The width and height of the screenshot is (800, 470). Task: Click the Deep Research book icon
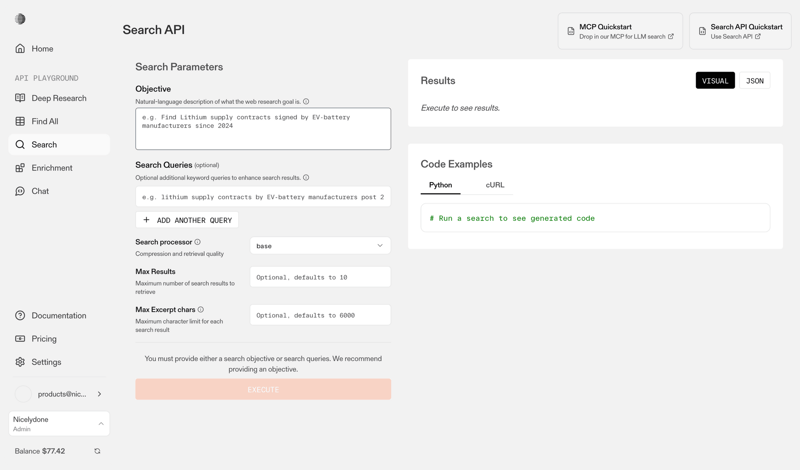tap(20, 98)
